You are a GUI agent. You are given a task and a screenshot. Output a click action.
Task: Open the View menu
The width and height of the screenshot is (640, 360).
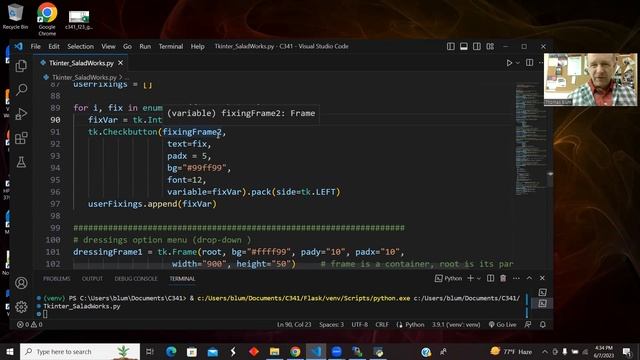pos(108,47)
